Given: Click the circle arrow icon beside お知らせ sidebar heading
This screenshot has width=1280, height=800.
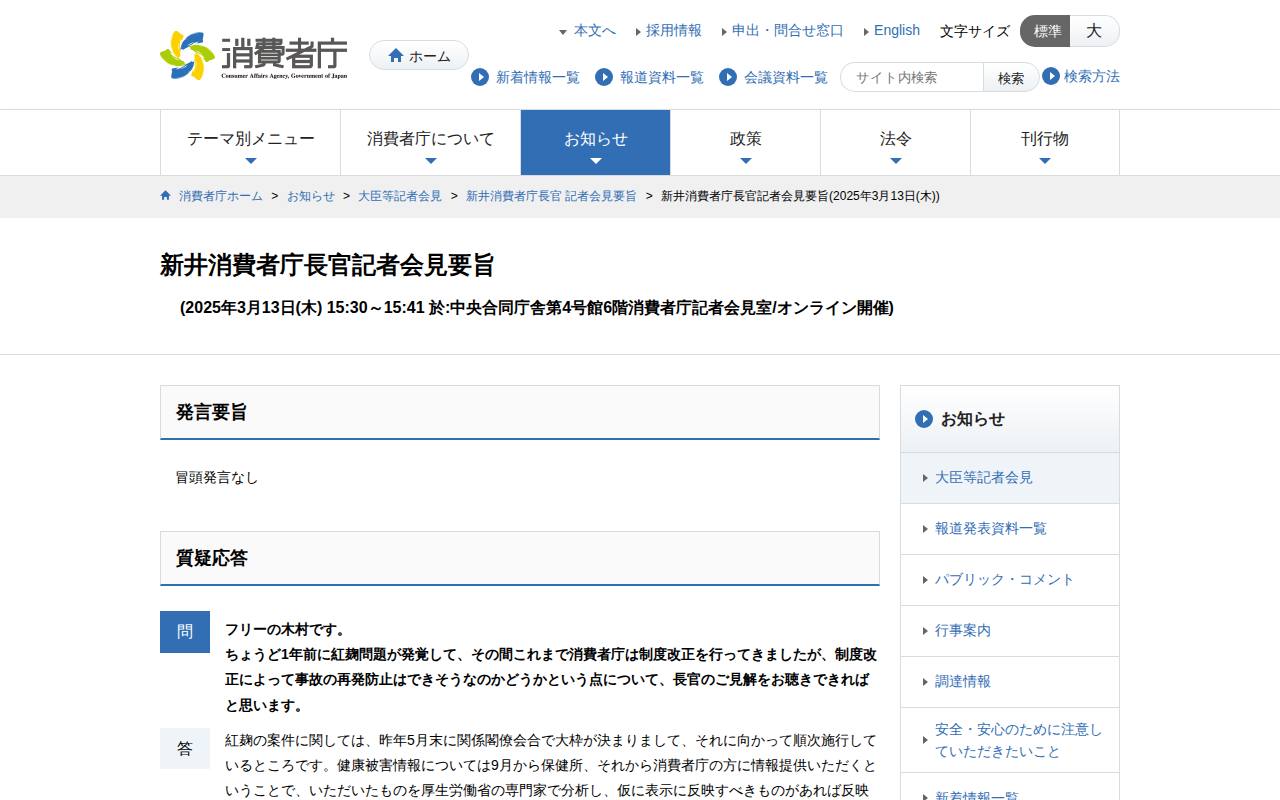Looking at the screenshot, I should coord(924,419).
